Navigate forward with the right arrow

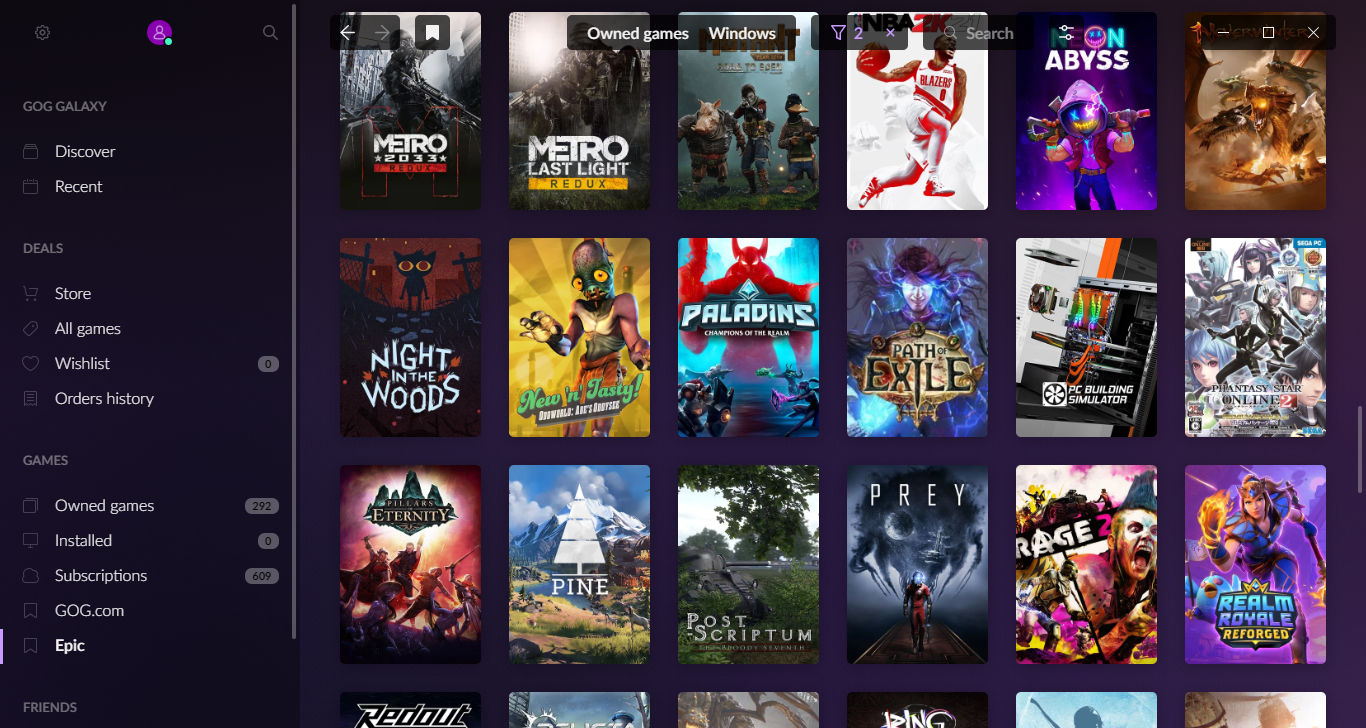382,33
